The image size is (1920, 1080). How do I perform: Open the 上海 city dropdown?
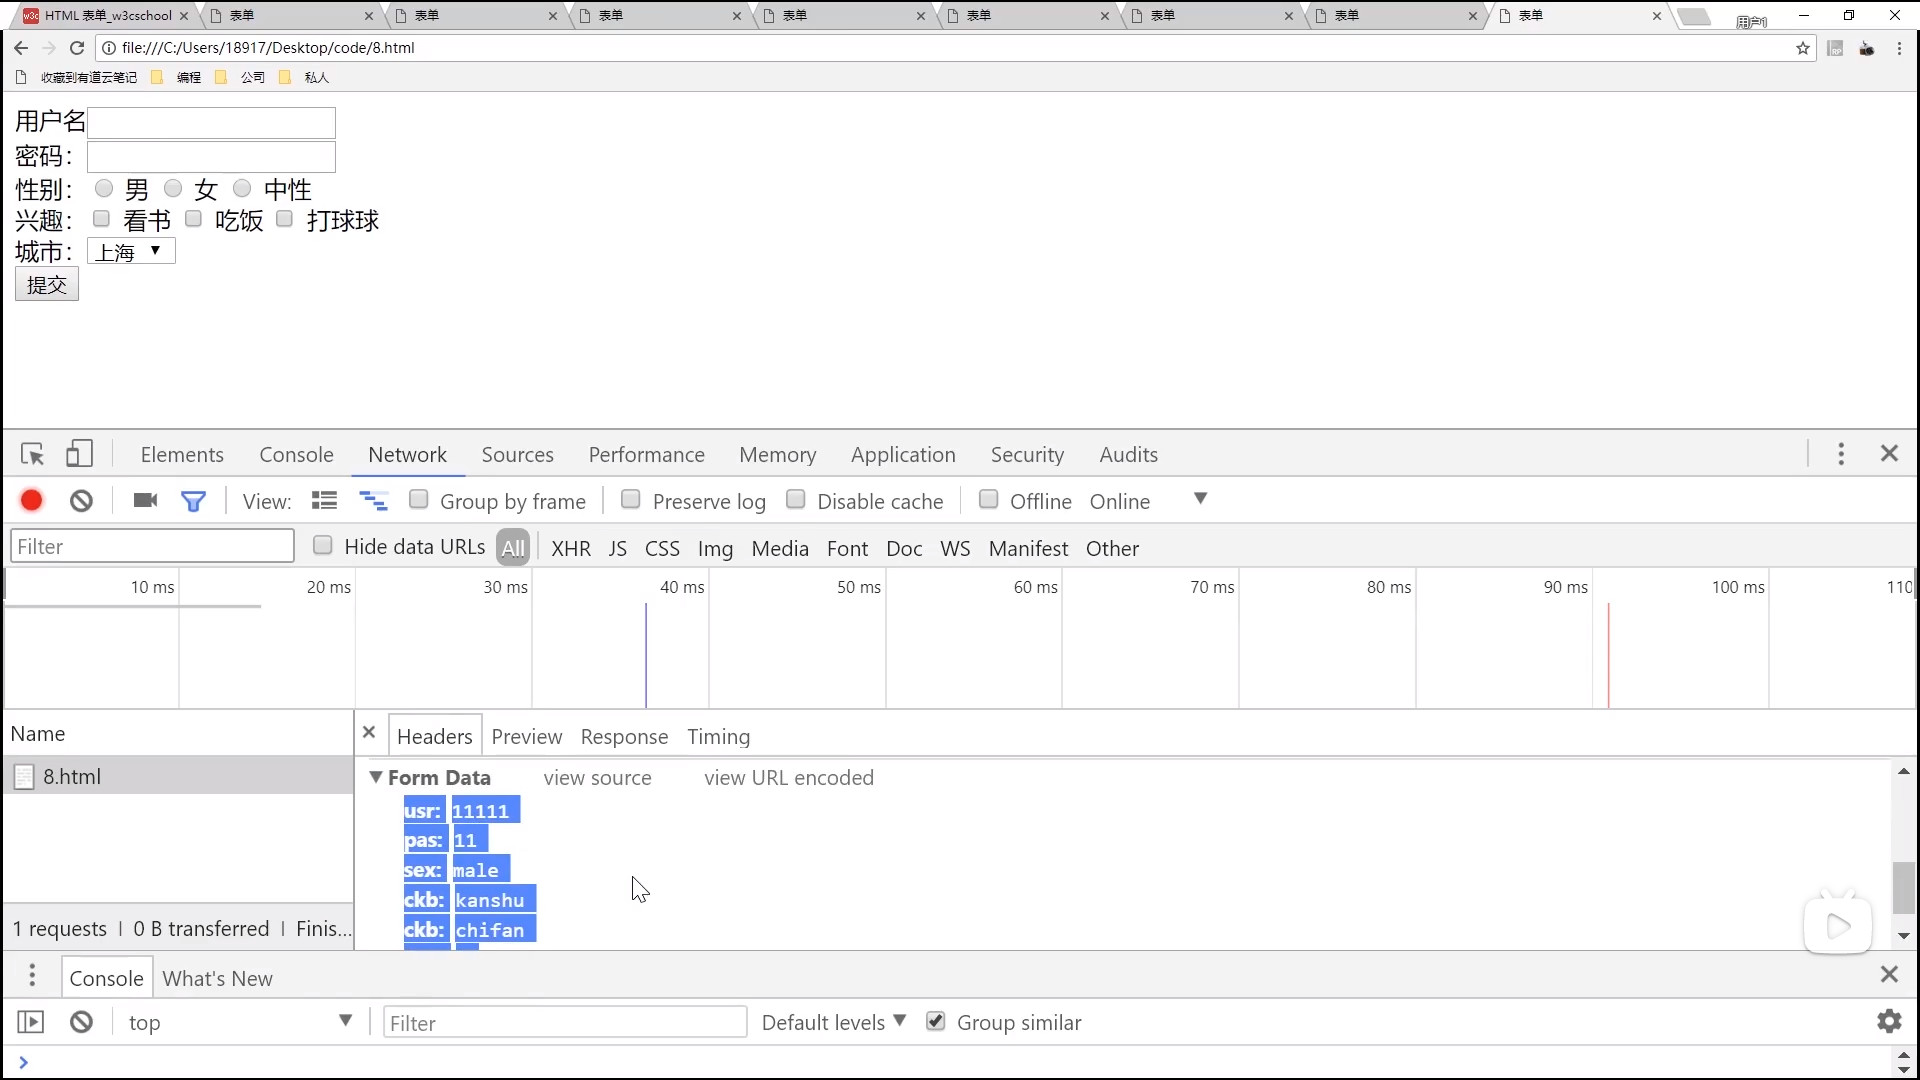[x=131, y=252]
